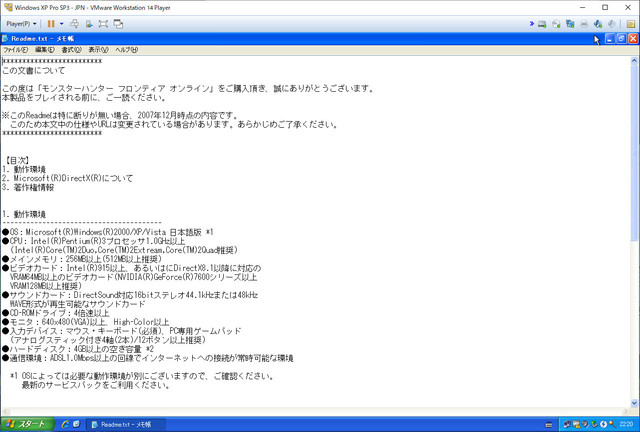Expand VMware device toolbar double-arrow
This screenshot has height=432, width=640.
[531, 24]
